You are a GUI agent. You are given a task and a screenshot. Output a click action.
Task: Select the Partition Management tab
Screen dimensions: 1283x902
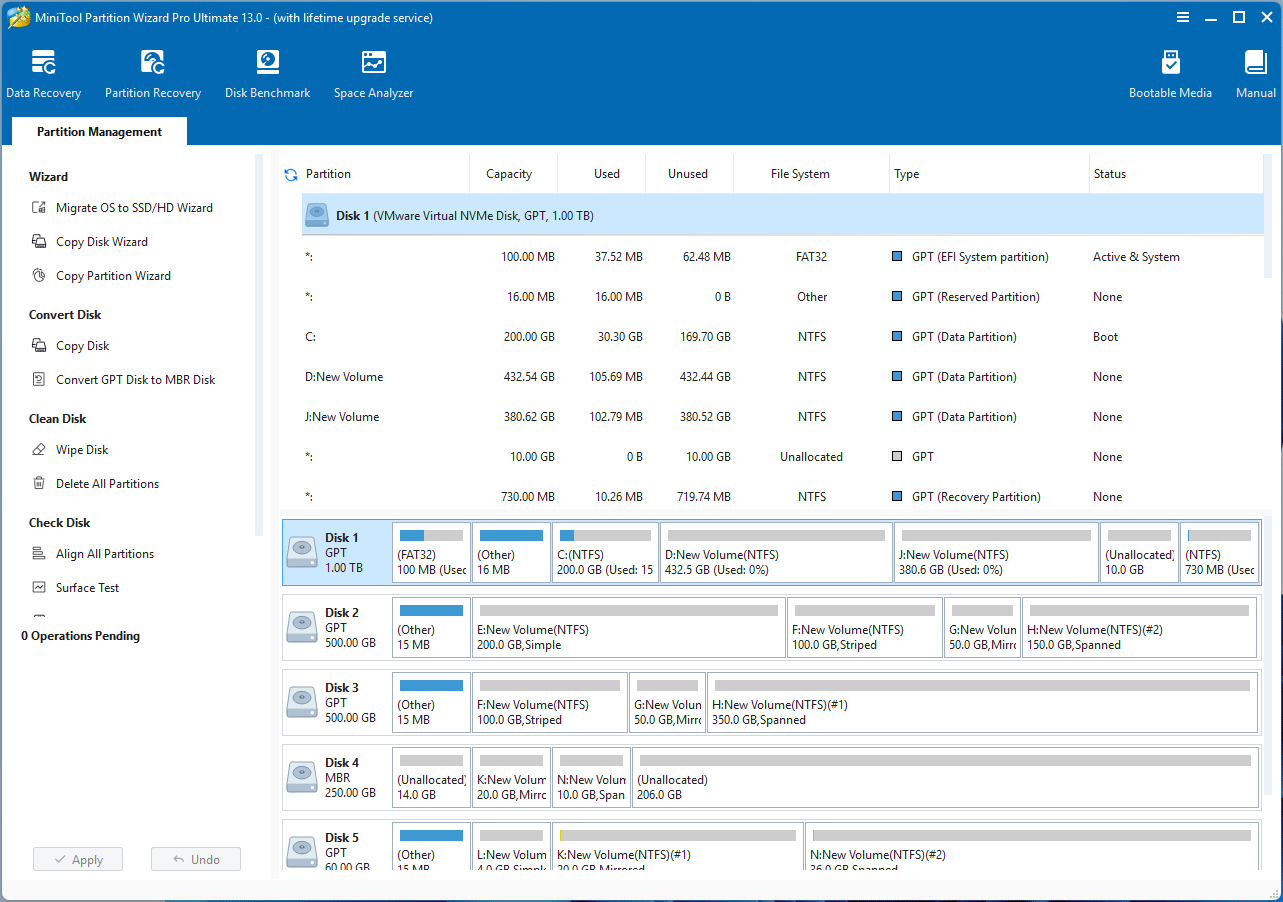99,132
